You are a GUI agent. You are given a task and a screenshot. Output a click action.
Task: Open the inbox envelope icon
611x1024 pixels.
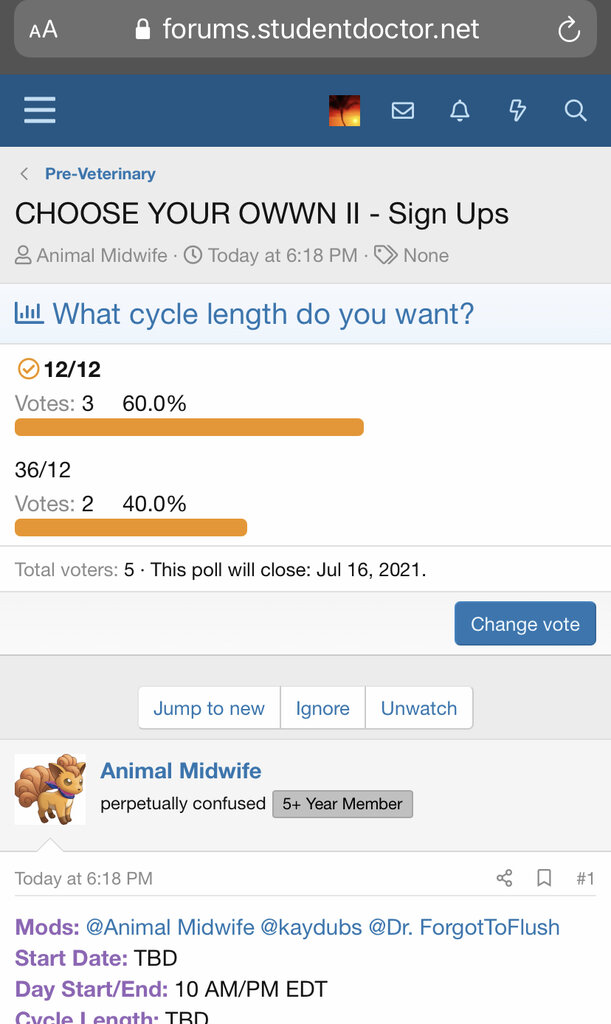point(403,111)
